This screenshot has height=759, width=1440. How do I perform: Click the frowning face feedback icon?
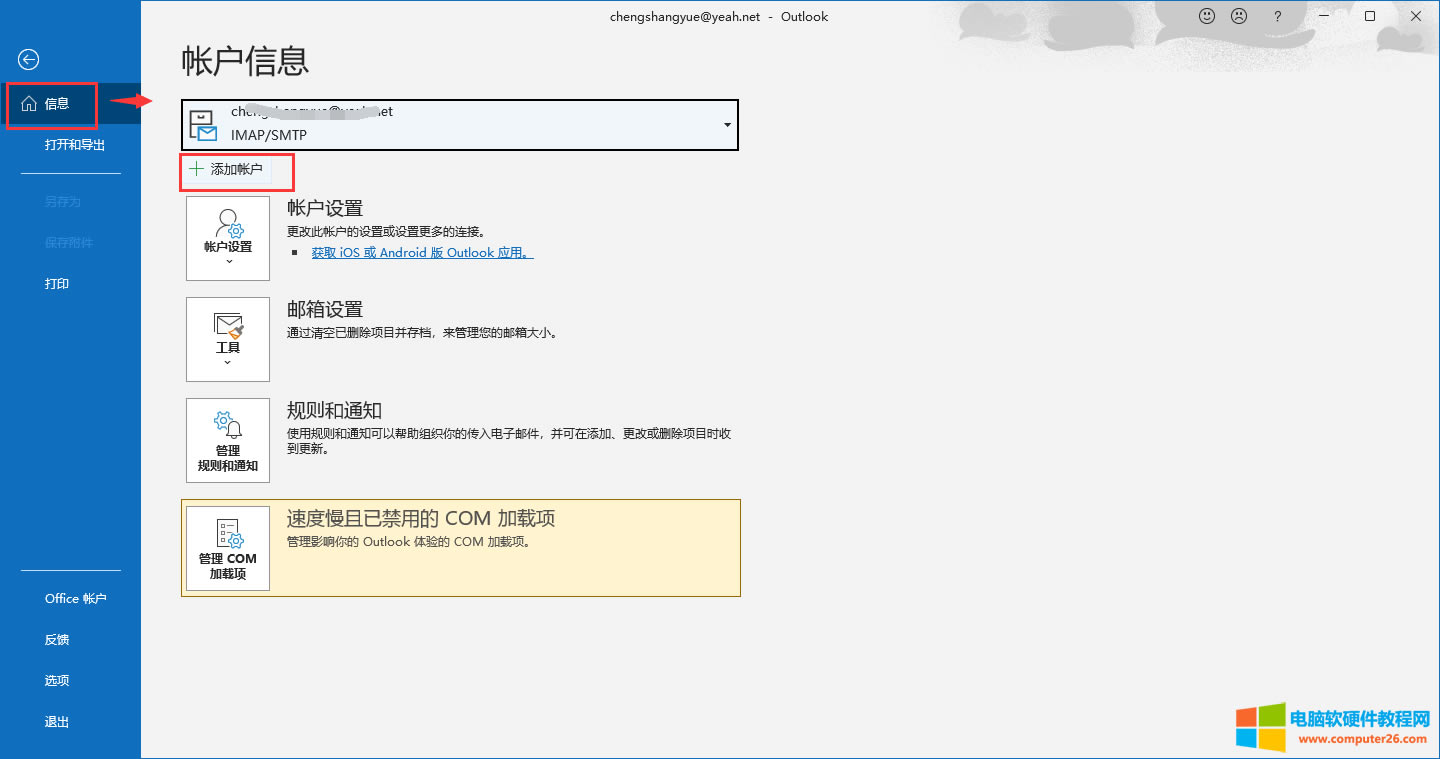tap(1239, 16)
